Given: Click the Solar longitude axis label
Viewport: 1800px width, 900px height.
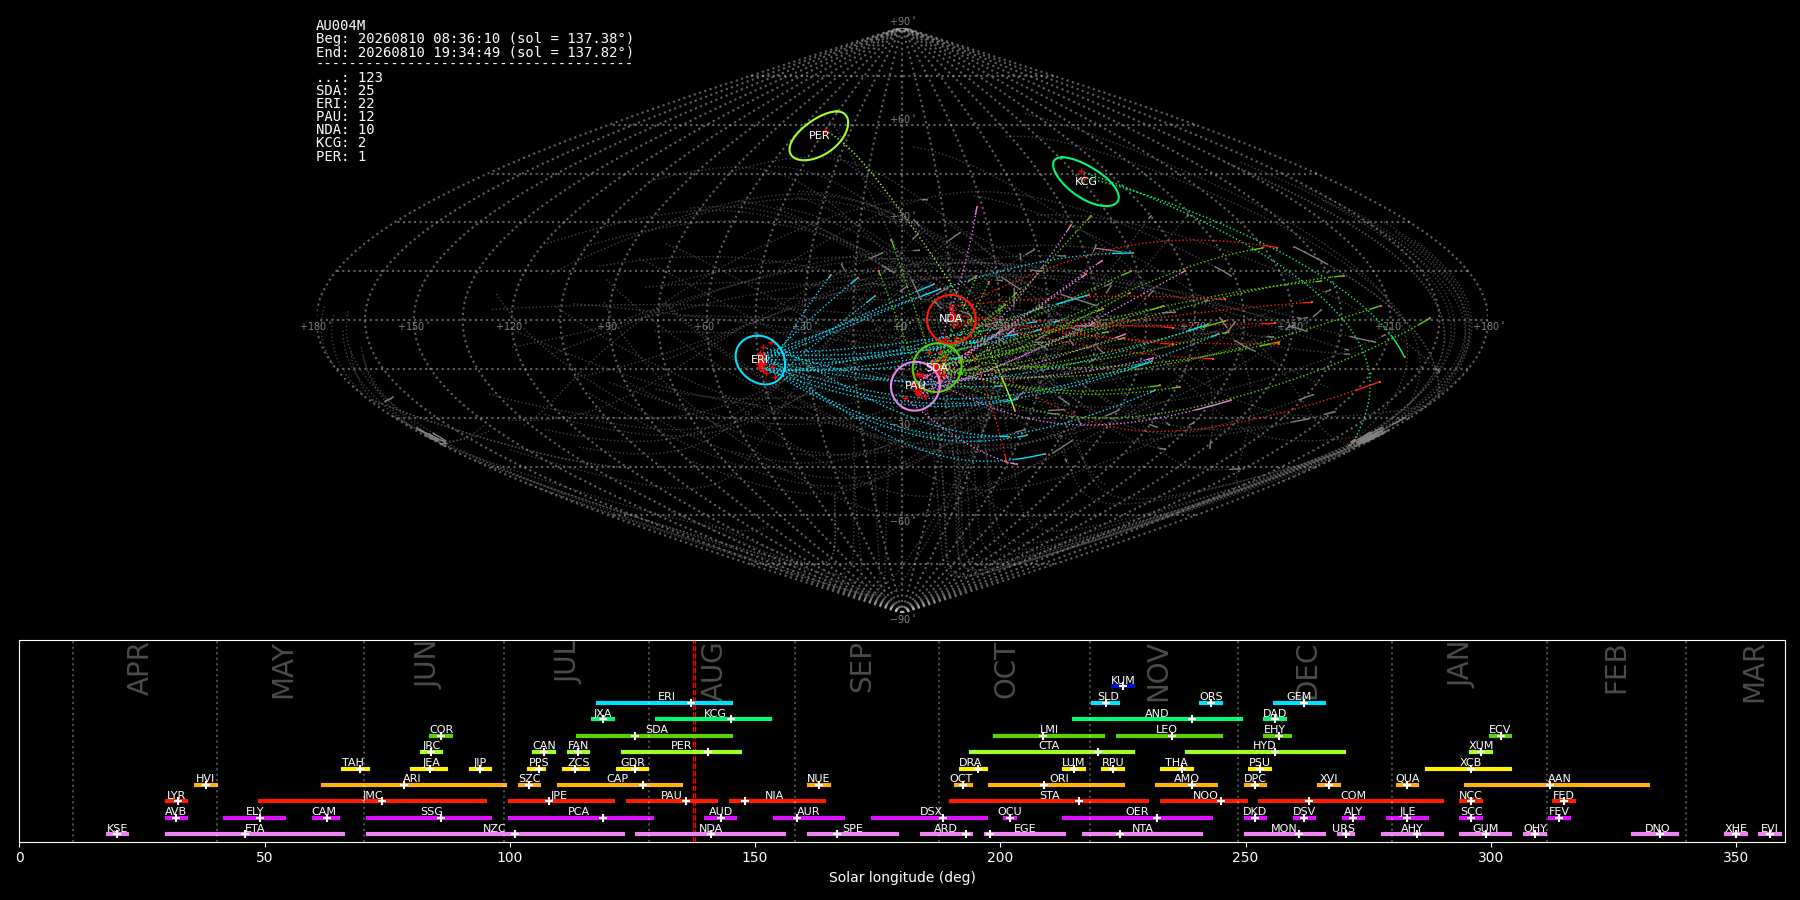Looking at the screenshot, I should [902, 877].
